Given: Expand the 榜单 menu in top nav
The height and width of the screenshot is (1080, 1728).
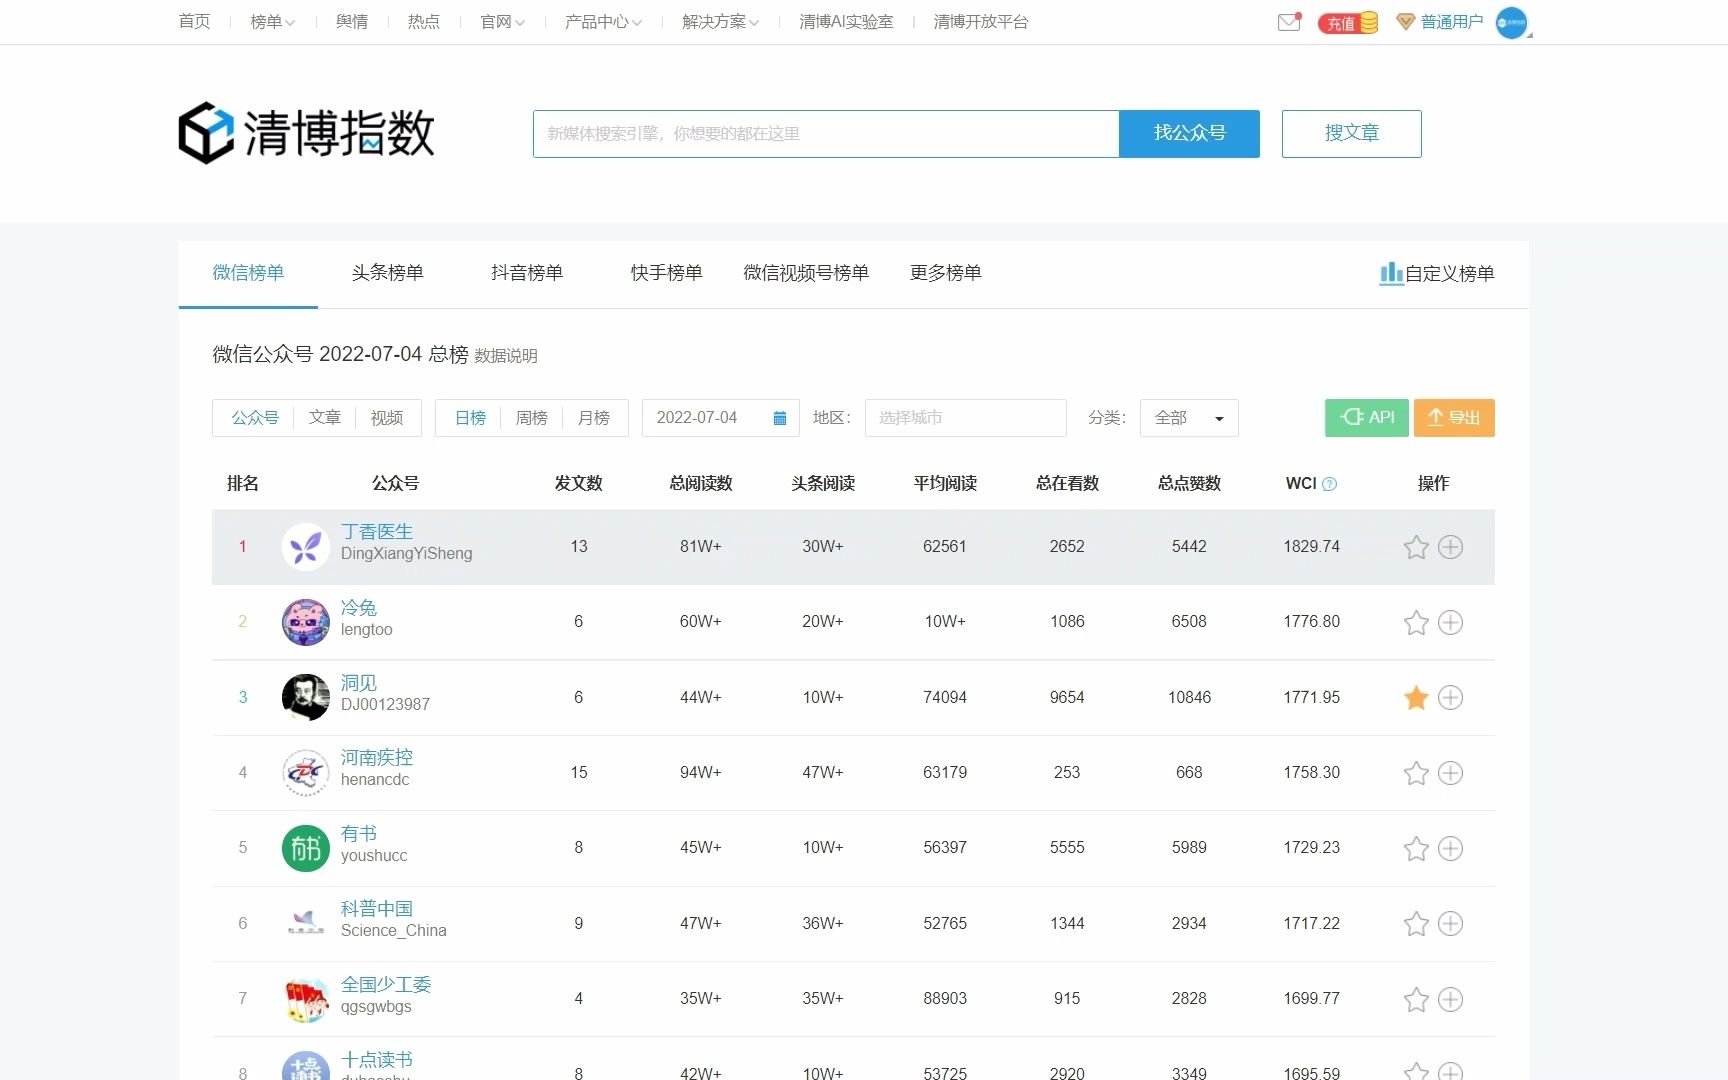Looking at the screenshot, I should [272, 22].
